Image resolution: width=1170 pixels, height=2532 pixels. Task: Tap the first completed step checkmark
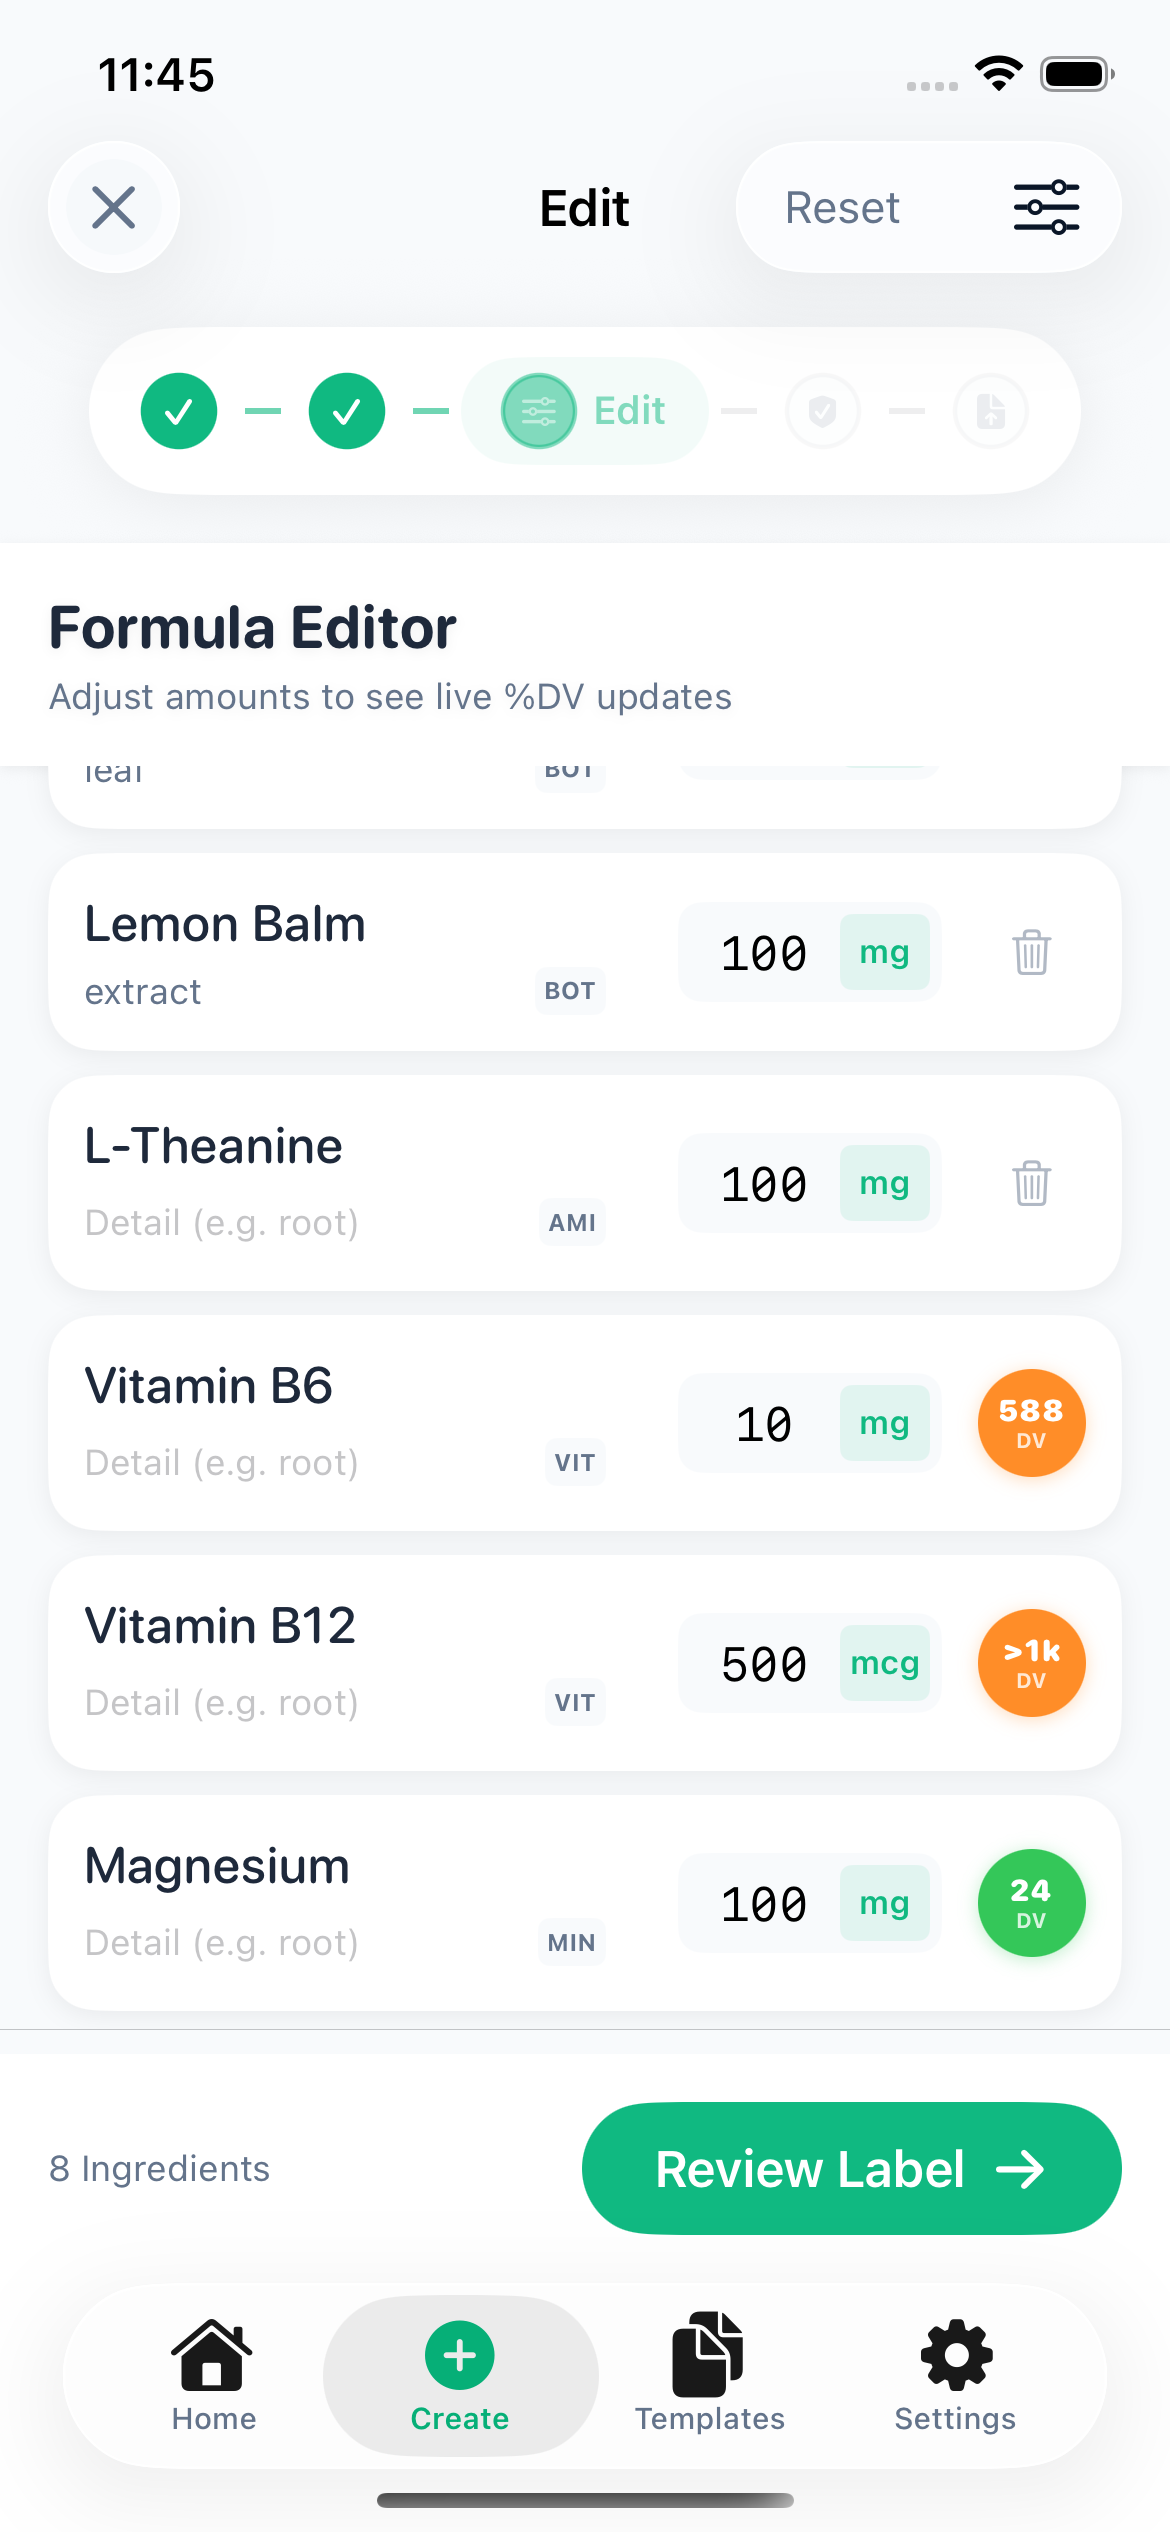pos(179,411)
